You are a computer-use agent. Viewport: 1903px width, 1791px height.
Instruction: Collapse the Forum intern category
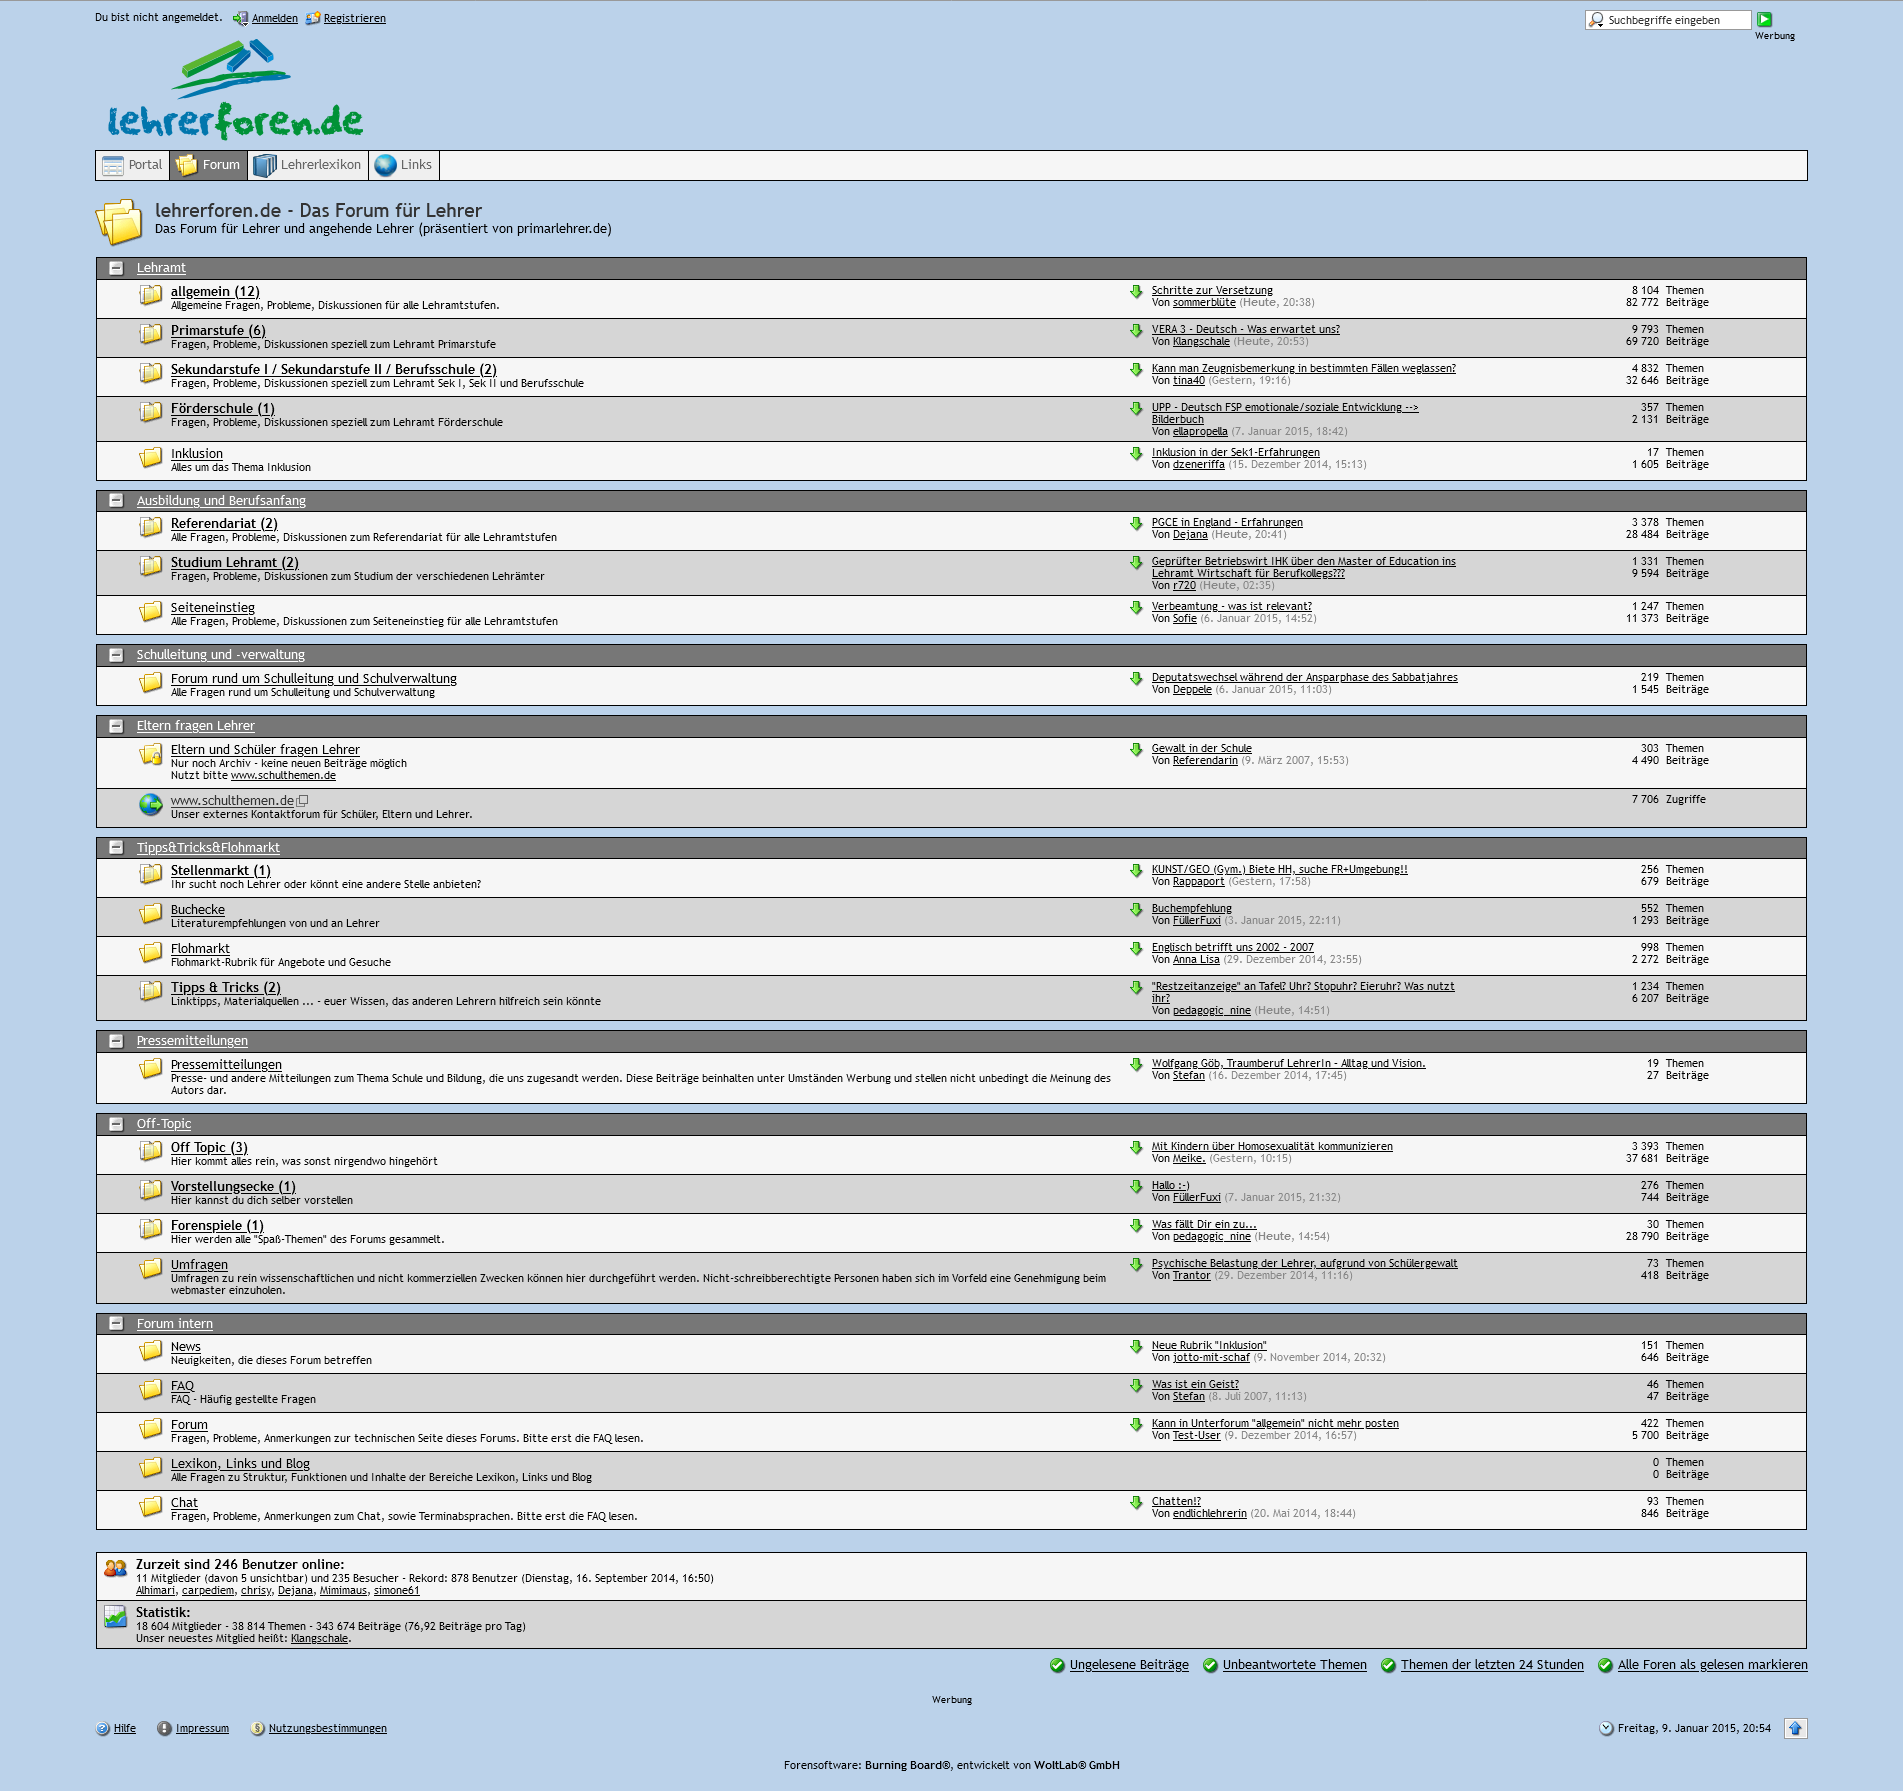pyautogui.click(x=116, y=1324)
